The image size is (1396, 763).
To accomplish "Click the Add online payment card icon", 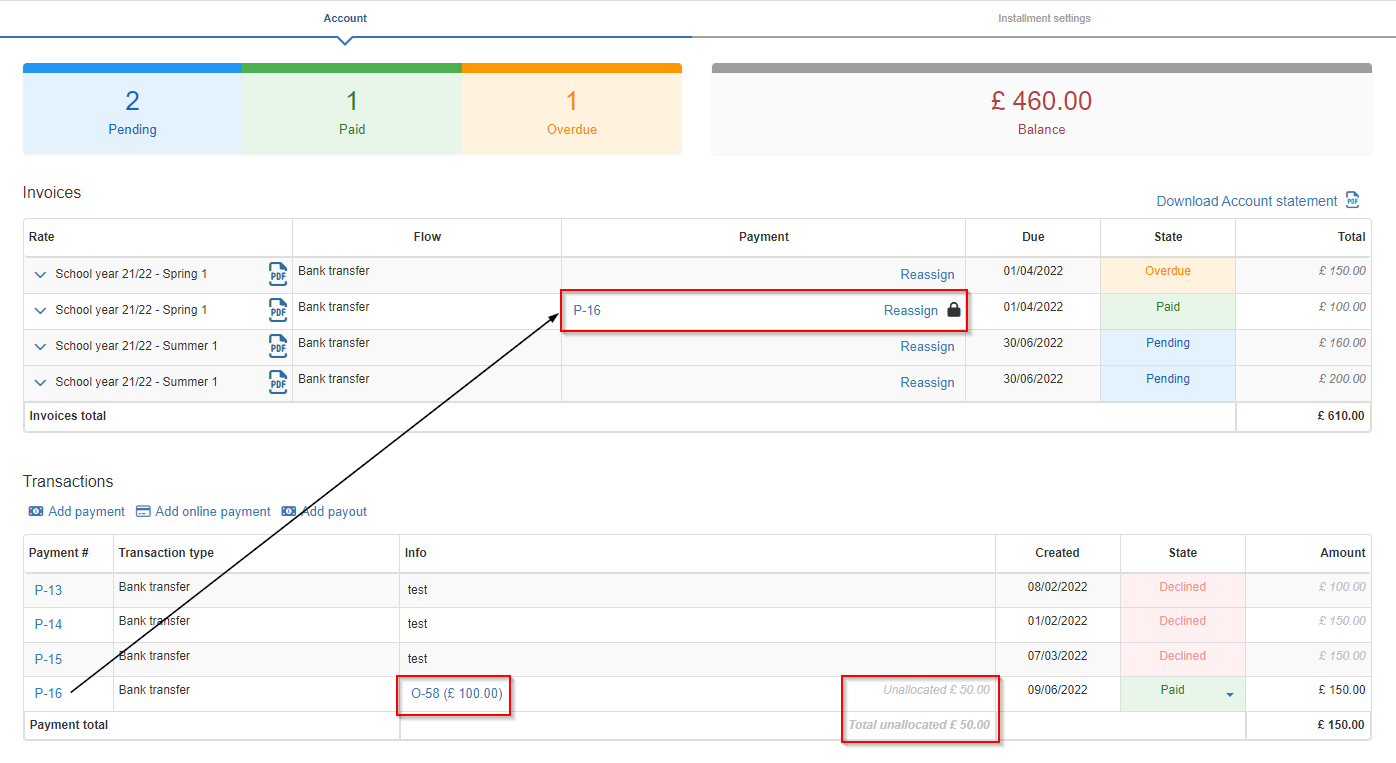I will pyautogui.click(x=143, y=511).
